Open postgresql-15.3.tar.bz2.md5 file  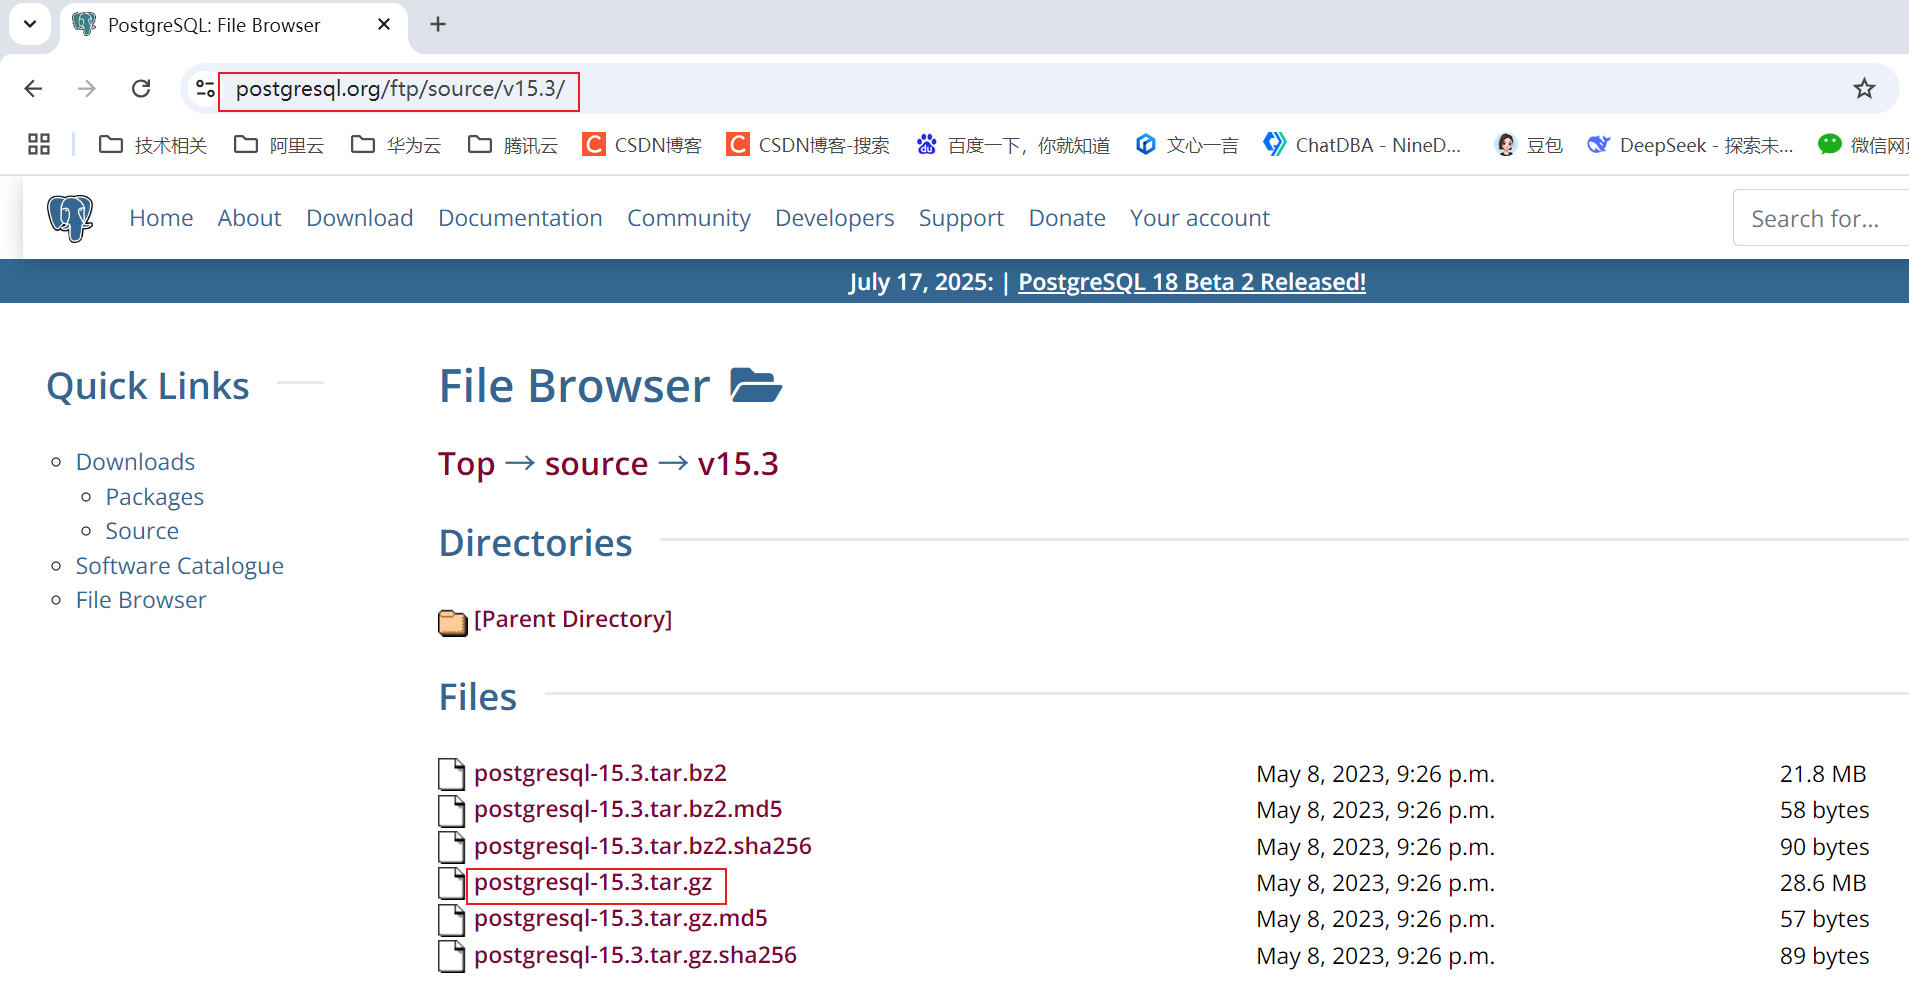[x=628, y=809]
